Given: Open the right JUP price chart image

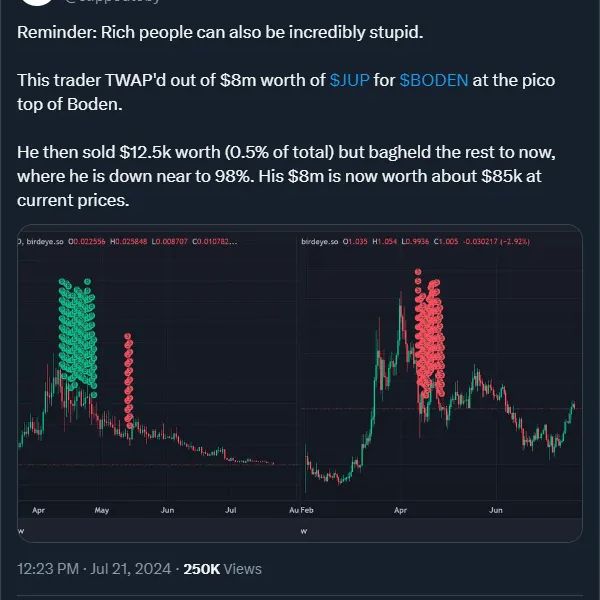Looking at the screenshot, I should coord(440,383).
